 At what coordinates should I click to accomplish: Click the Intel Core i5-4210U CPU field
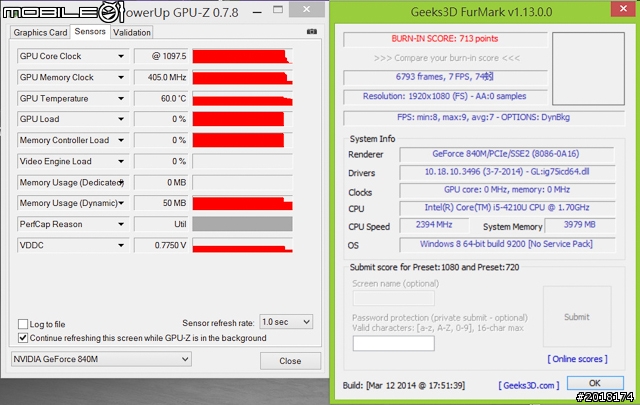point(507,208)
